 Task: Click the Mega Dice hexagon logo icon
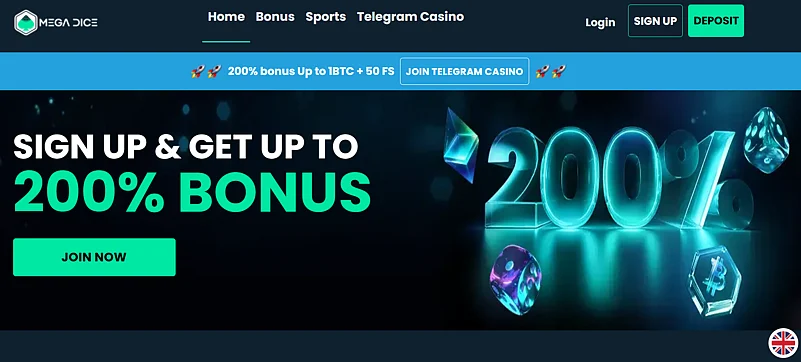tap(26, 22)
